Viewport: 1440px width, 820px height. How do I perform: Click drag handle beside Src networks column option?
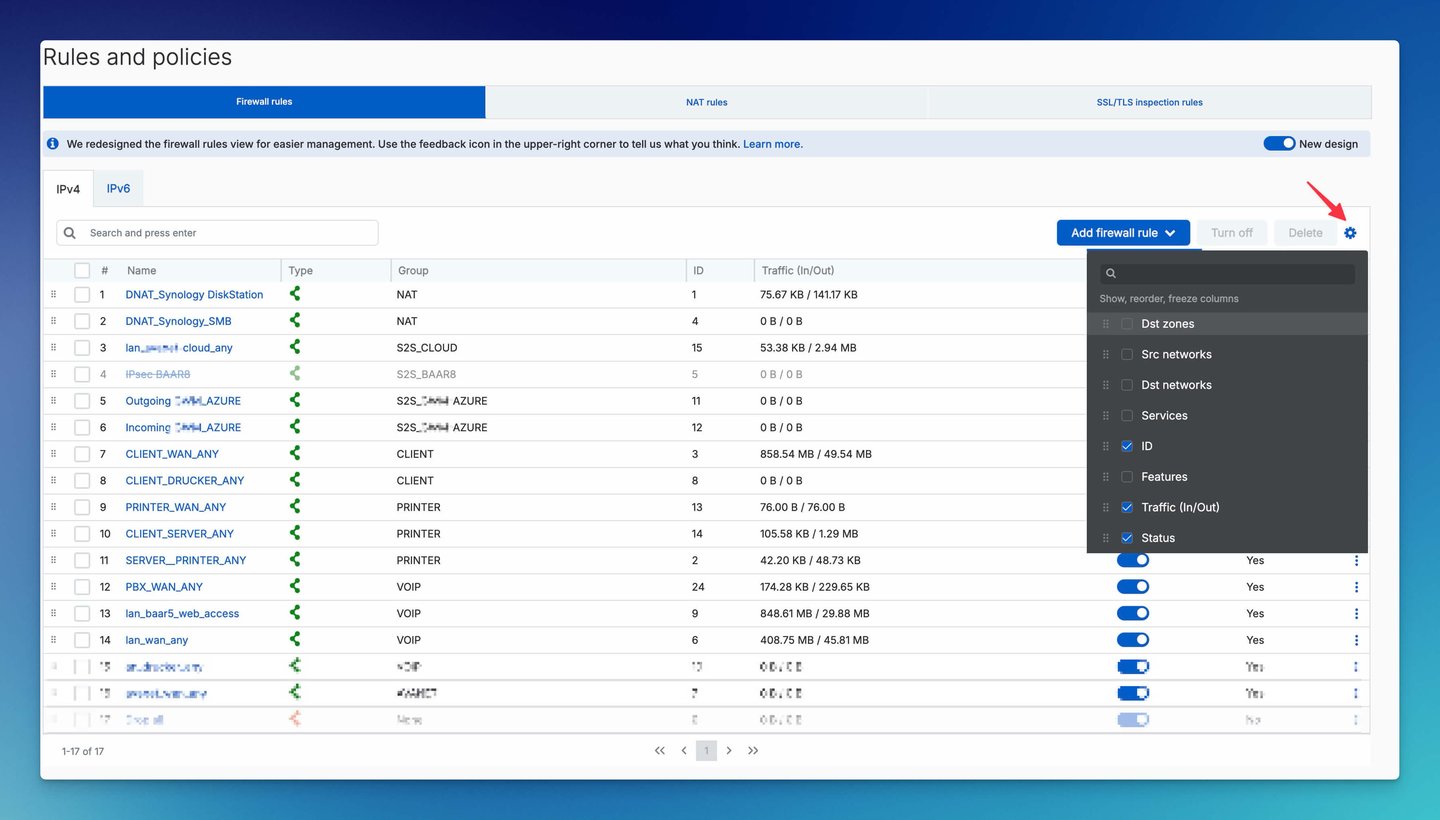tap(1106, 355)
